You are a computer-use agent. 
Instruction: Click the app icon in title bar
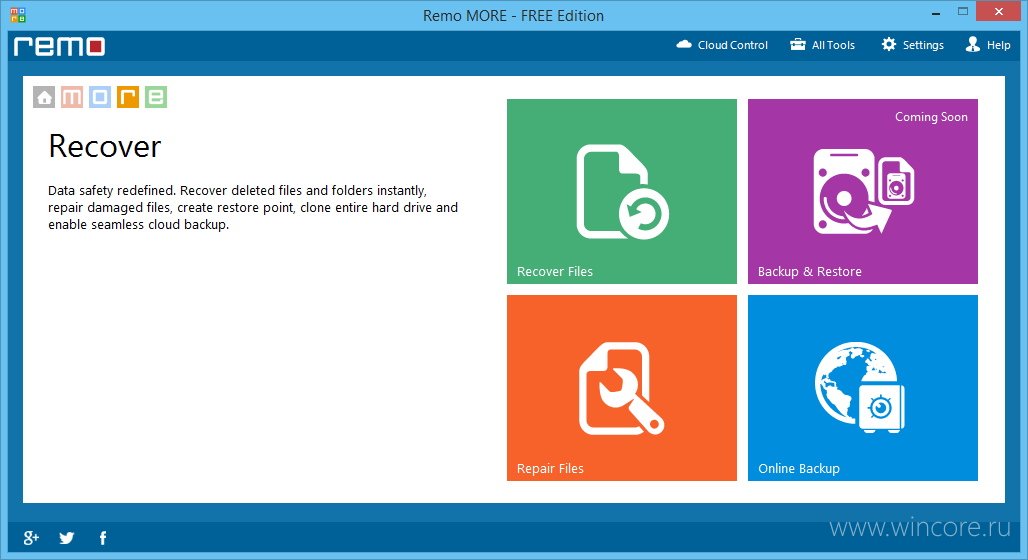tap(18, 14)
